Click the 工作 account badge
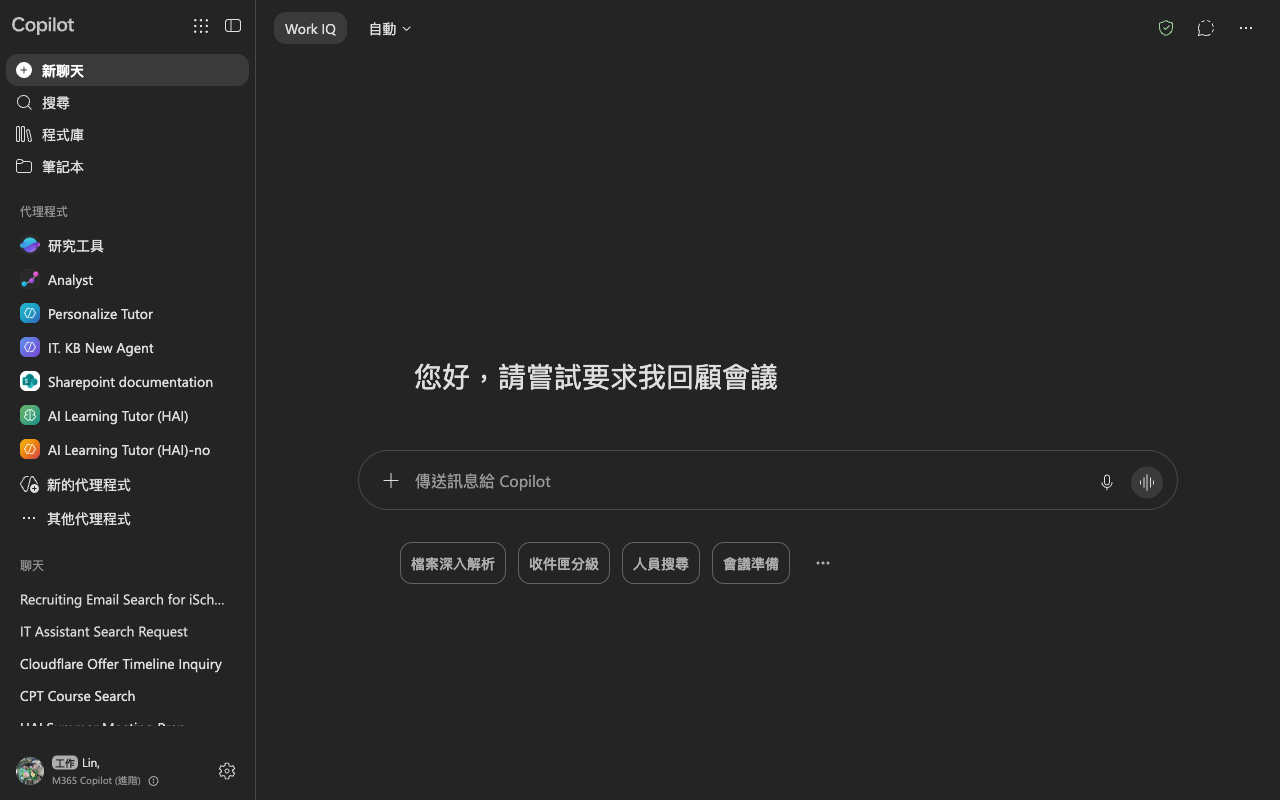1280x800 pixels. [x=65, y=763]
